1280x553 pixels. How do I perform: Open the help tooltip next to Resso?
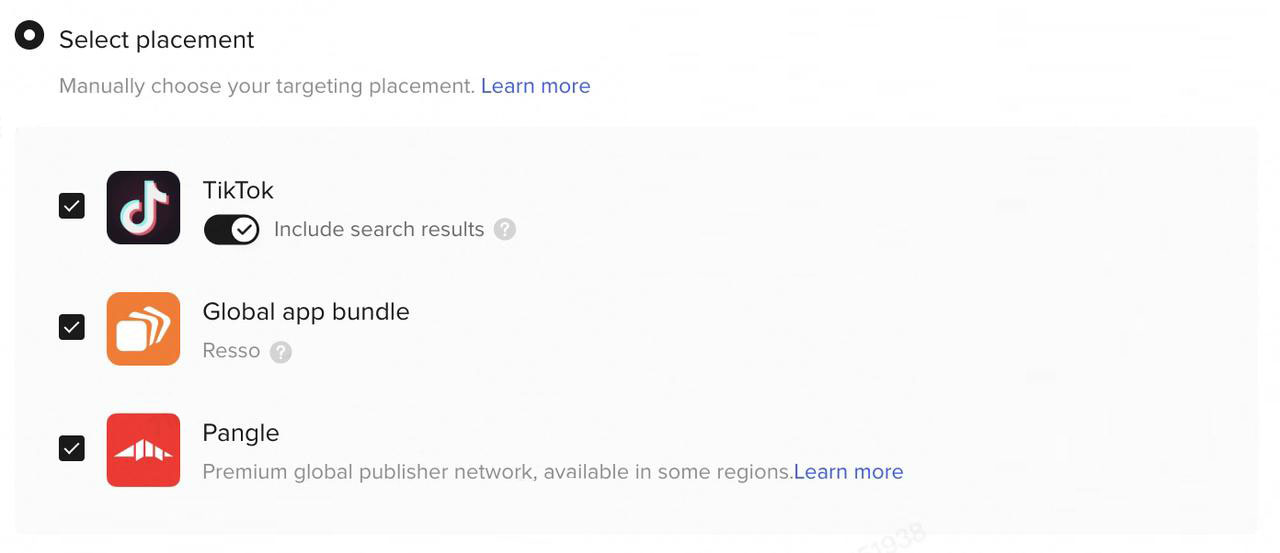281,351
